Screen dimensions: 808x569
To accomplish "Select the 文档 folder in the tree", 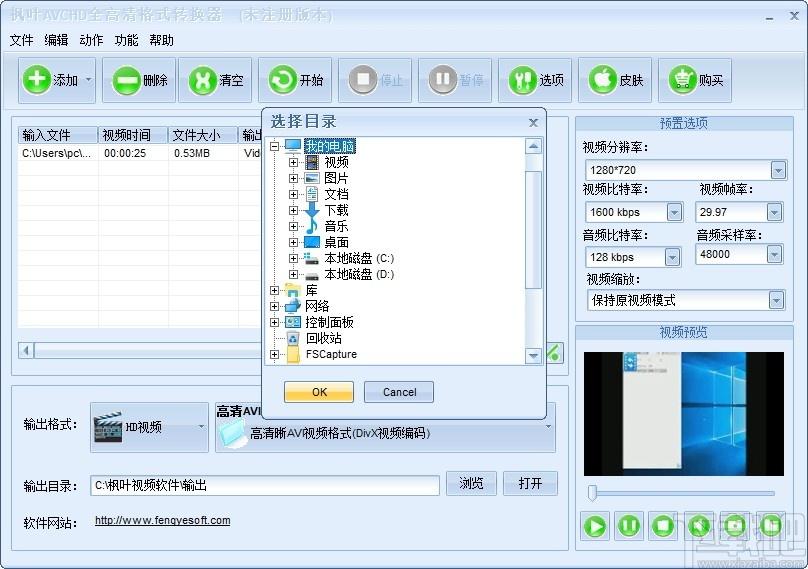I will [336, 194].
